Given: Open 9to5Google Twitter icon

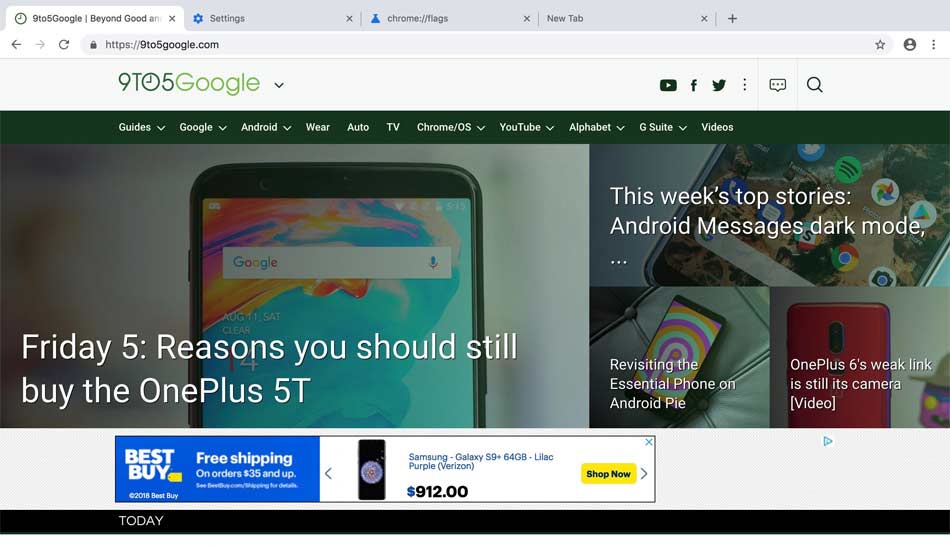Looking at the screenshot, I should pyautogui.click(x=719, y=85).
